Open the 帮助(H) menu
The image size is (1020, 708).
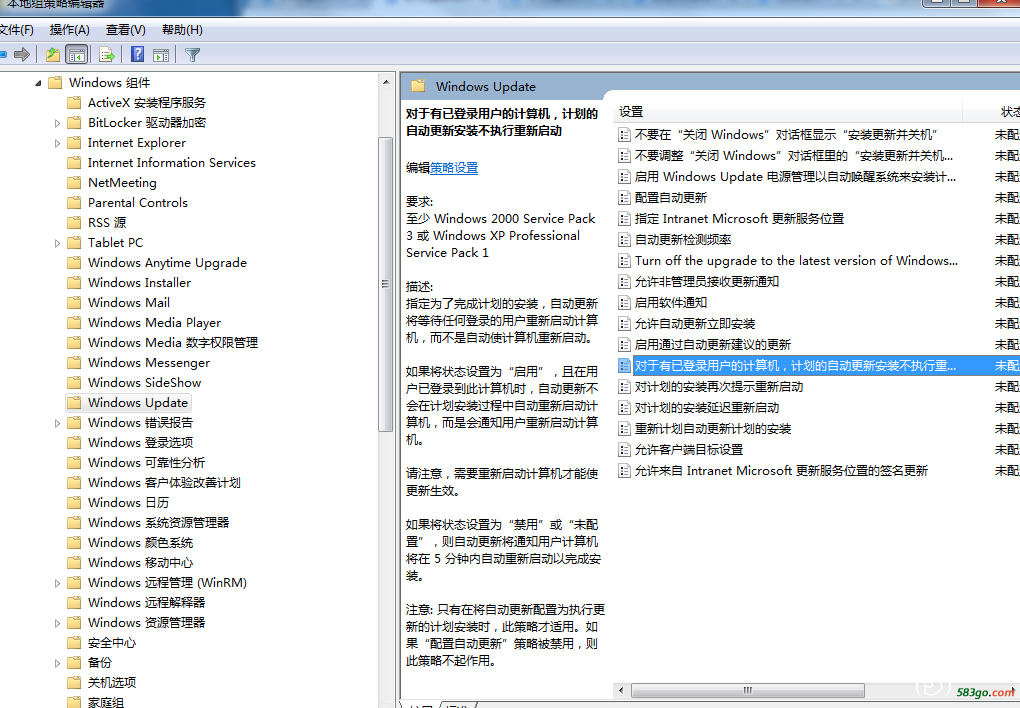[x=182, y=29]
